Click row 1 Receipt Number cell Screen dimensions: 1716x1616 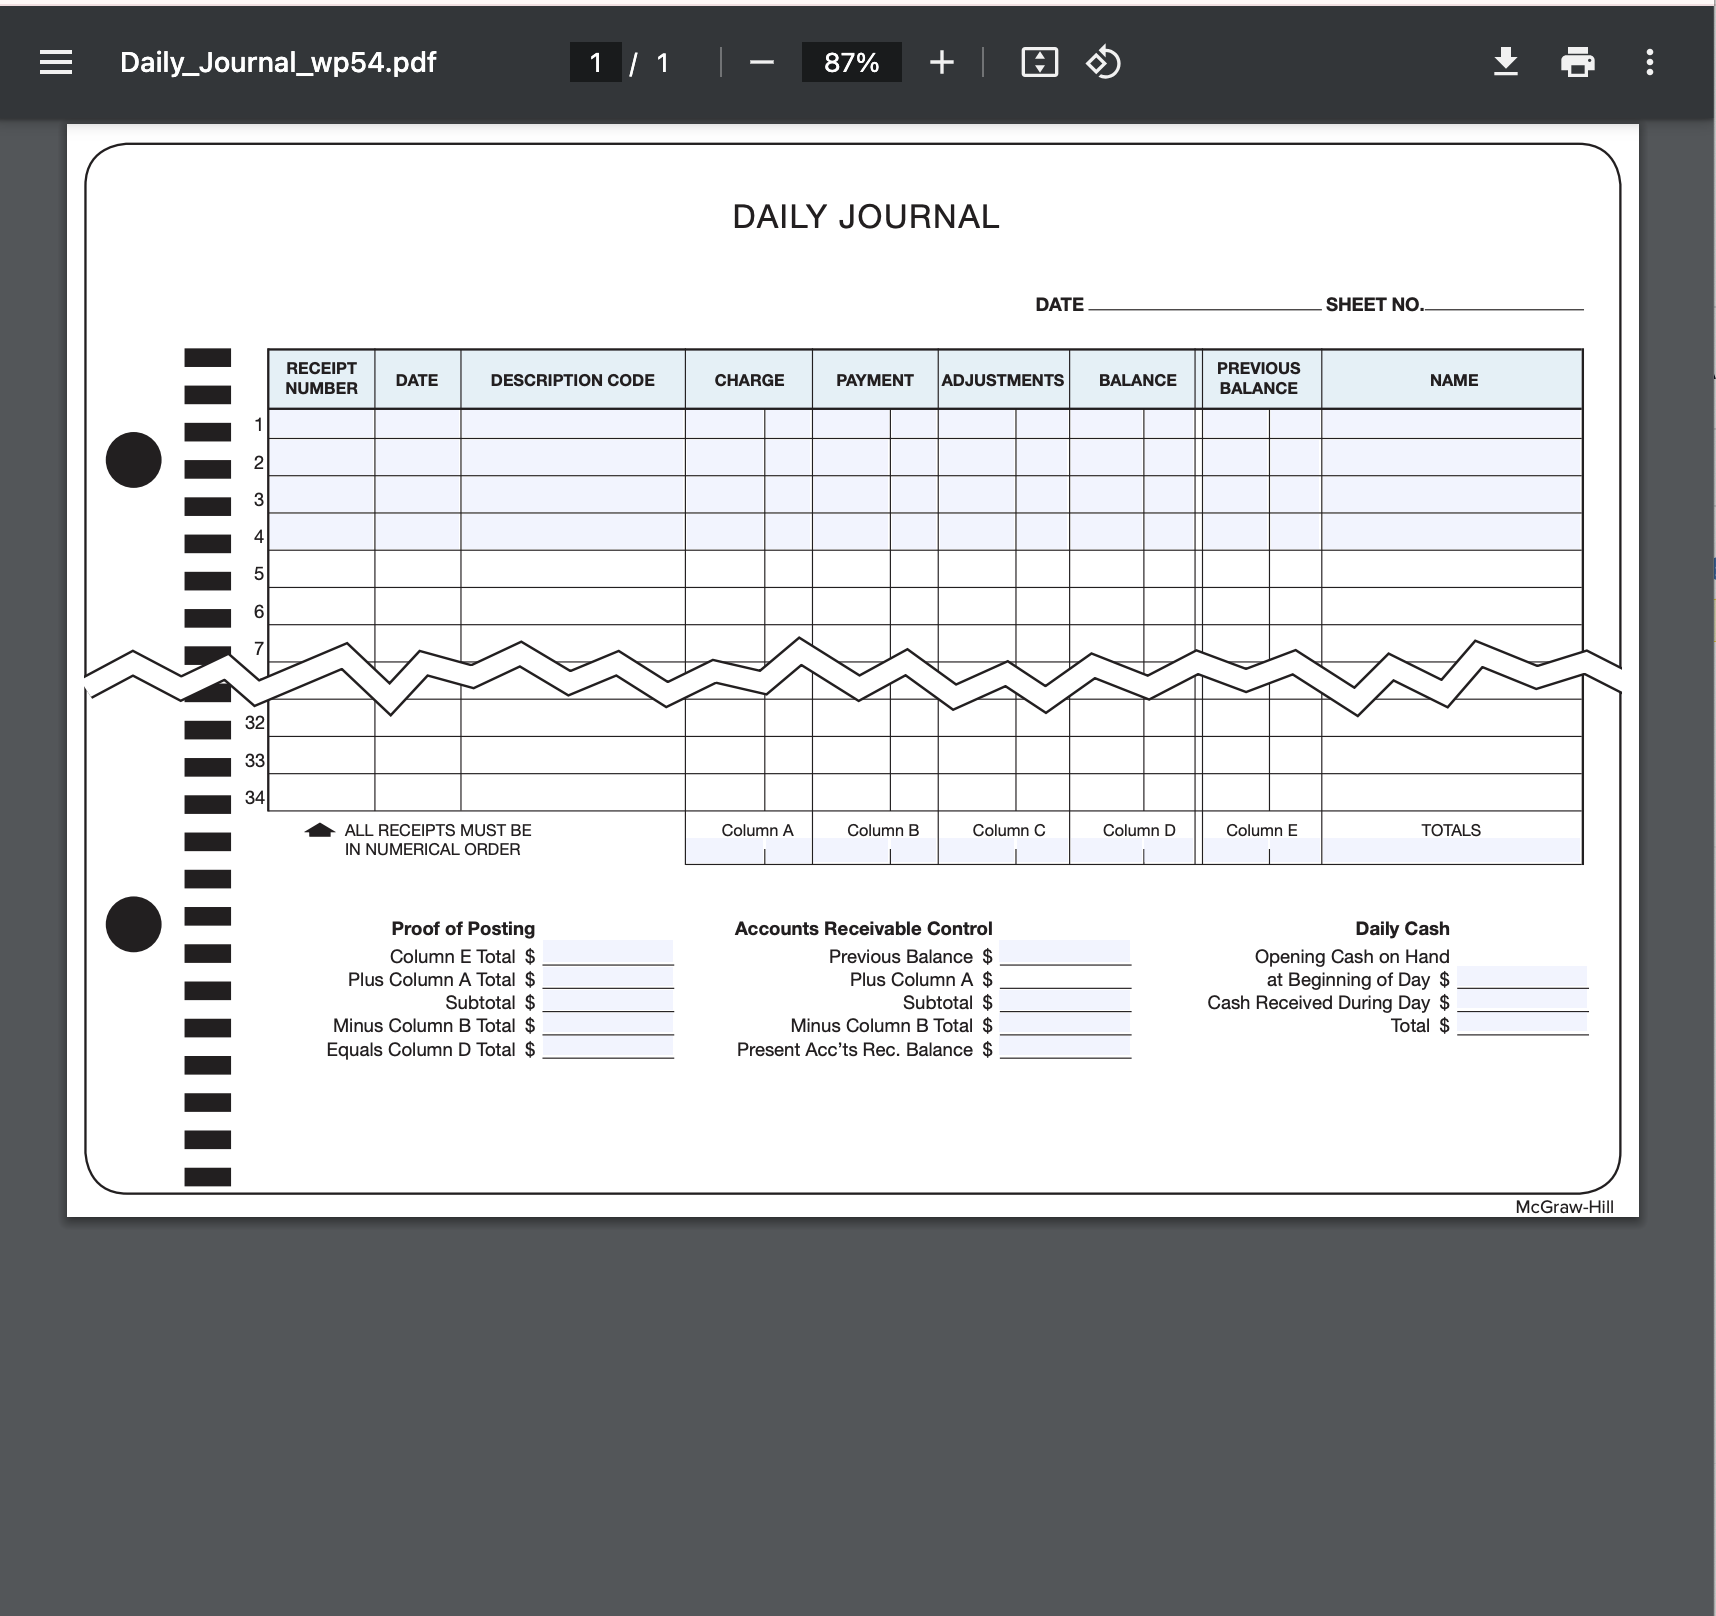[322, 424]
